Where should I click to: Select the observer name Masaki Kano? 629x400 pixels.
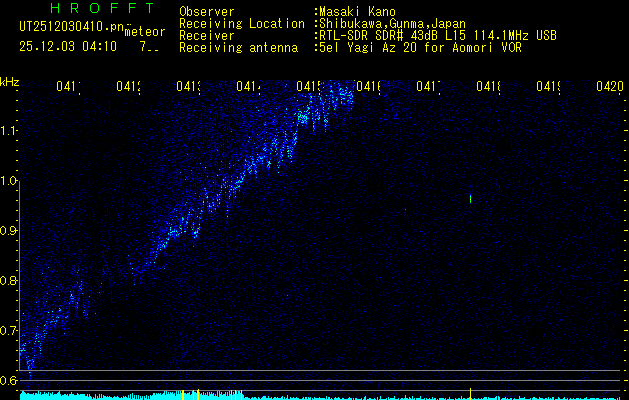[x=357, y=12]
